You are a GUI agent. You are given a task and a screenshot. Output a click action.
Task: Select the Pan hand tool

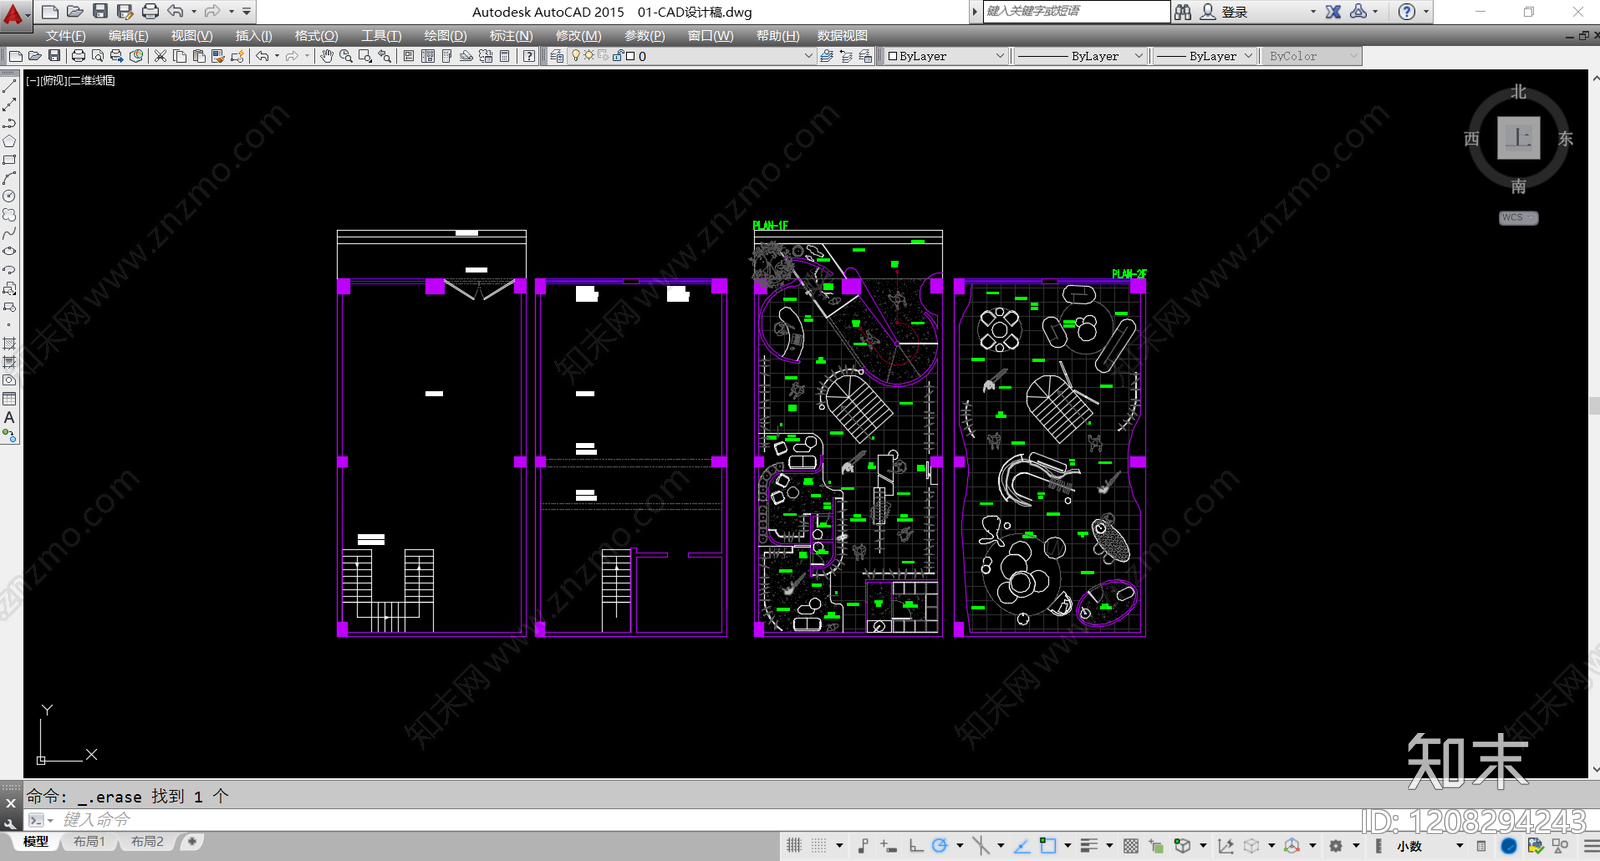coord(326,56)
